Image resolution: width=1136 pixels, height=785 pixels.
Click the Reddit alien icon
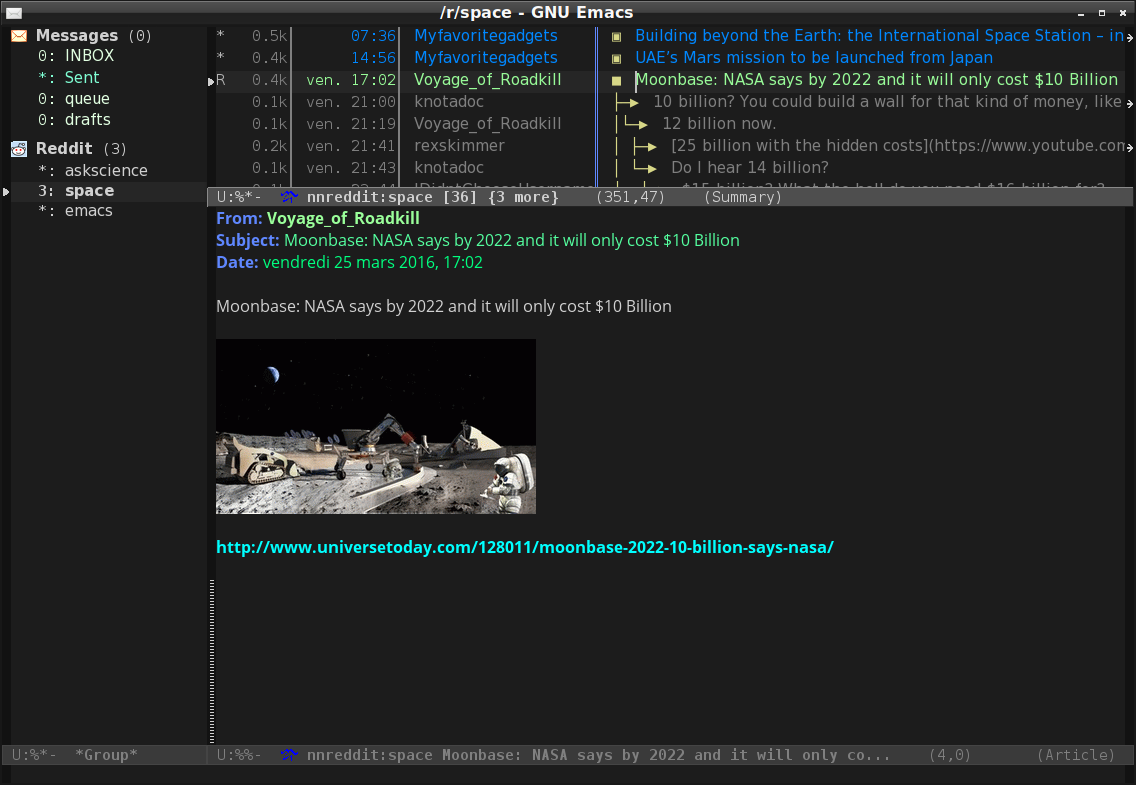click(x=19, y=148)
